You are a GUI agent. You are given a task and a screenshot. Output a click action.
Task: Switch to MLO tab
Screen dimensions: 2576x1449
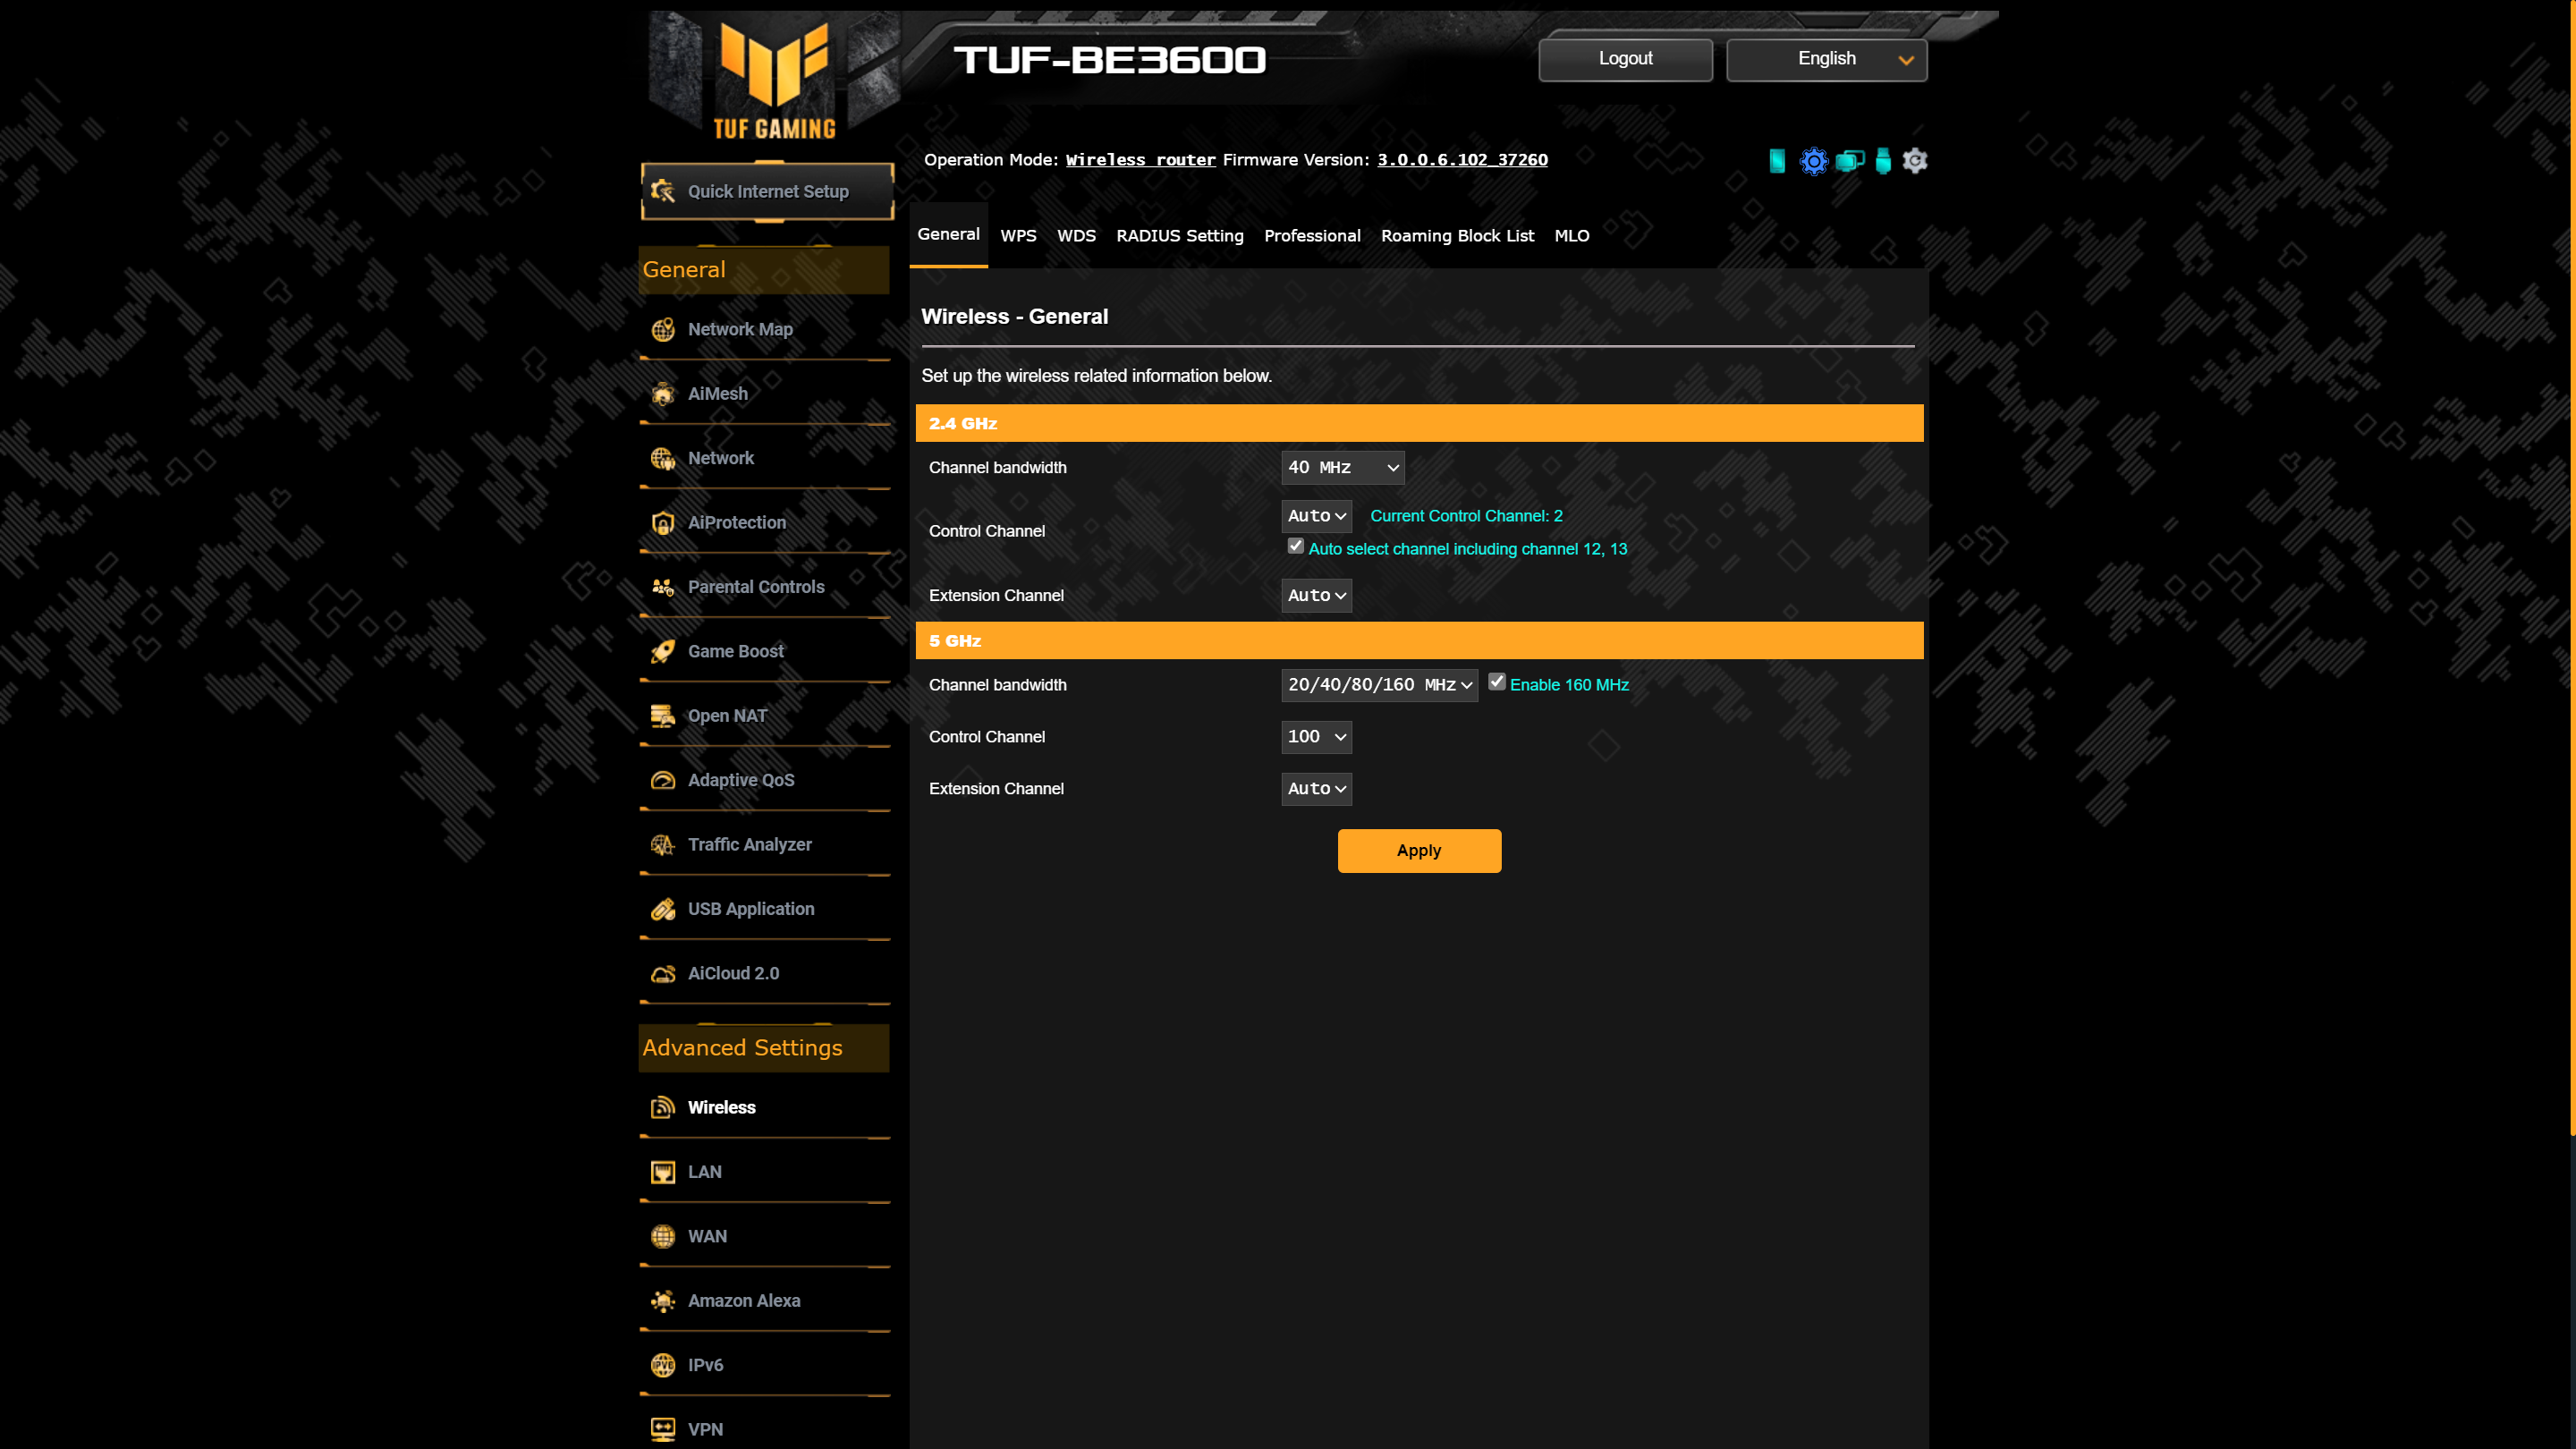click(1571, 233)
